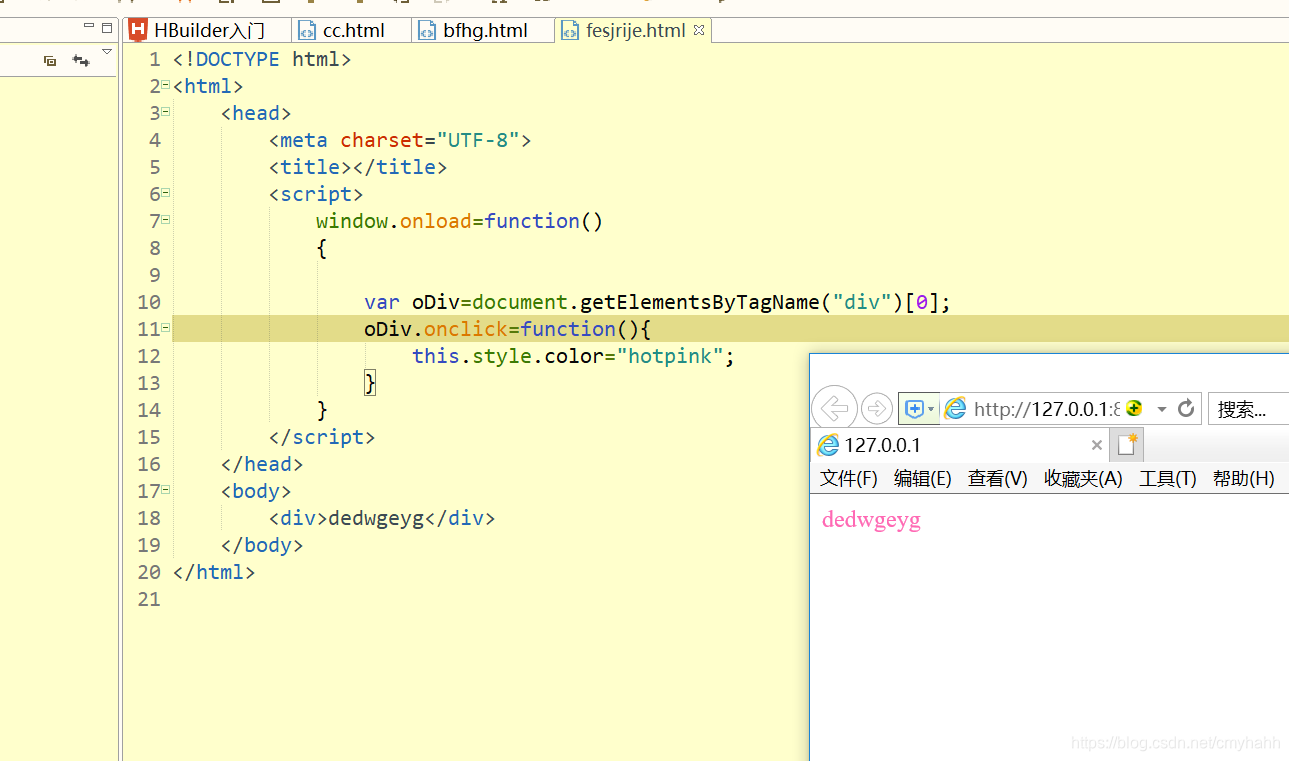Screen dimensions: 1289x761
Task: Click the browser Back button
Action: point(834,408)
